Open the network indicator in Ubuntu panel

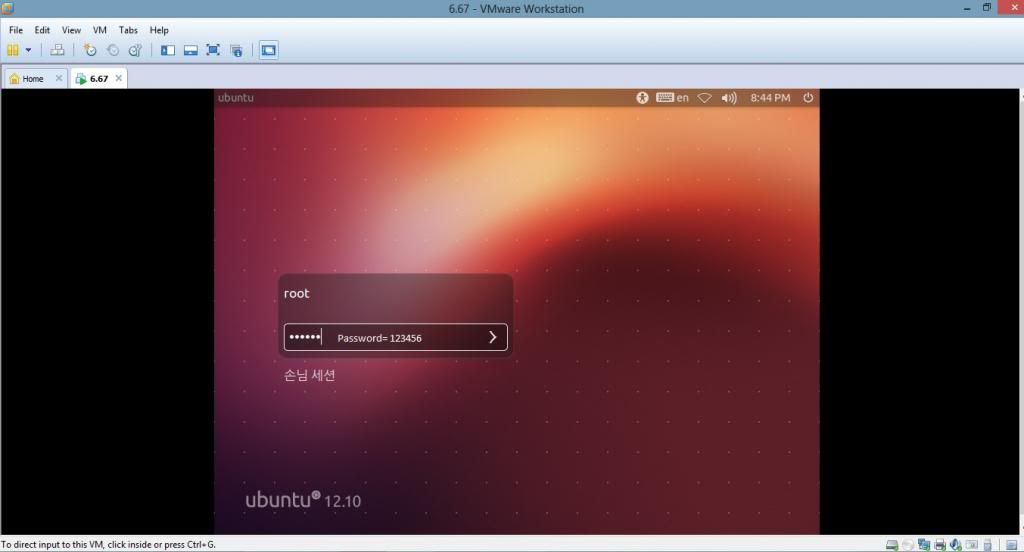pyautogui.click(x=704, y=98)
